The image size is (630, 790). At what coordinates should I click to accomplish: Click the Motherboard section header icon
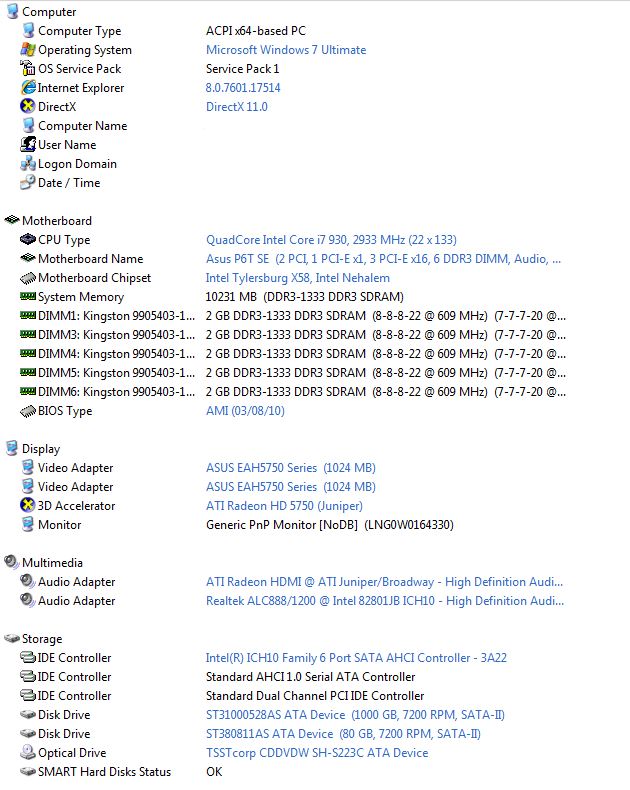12,220
